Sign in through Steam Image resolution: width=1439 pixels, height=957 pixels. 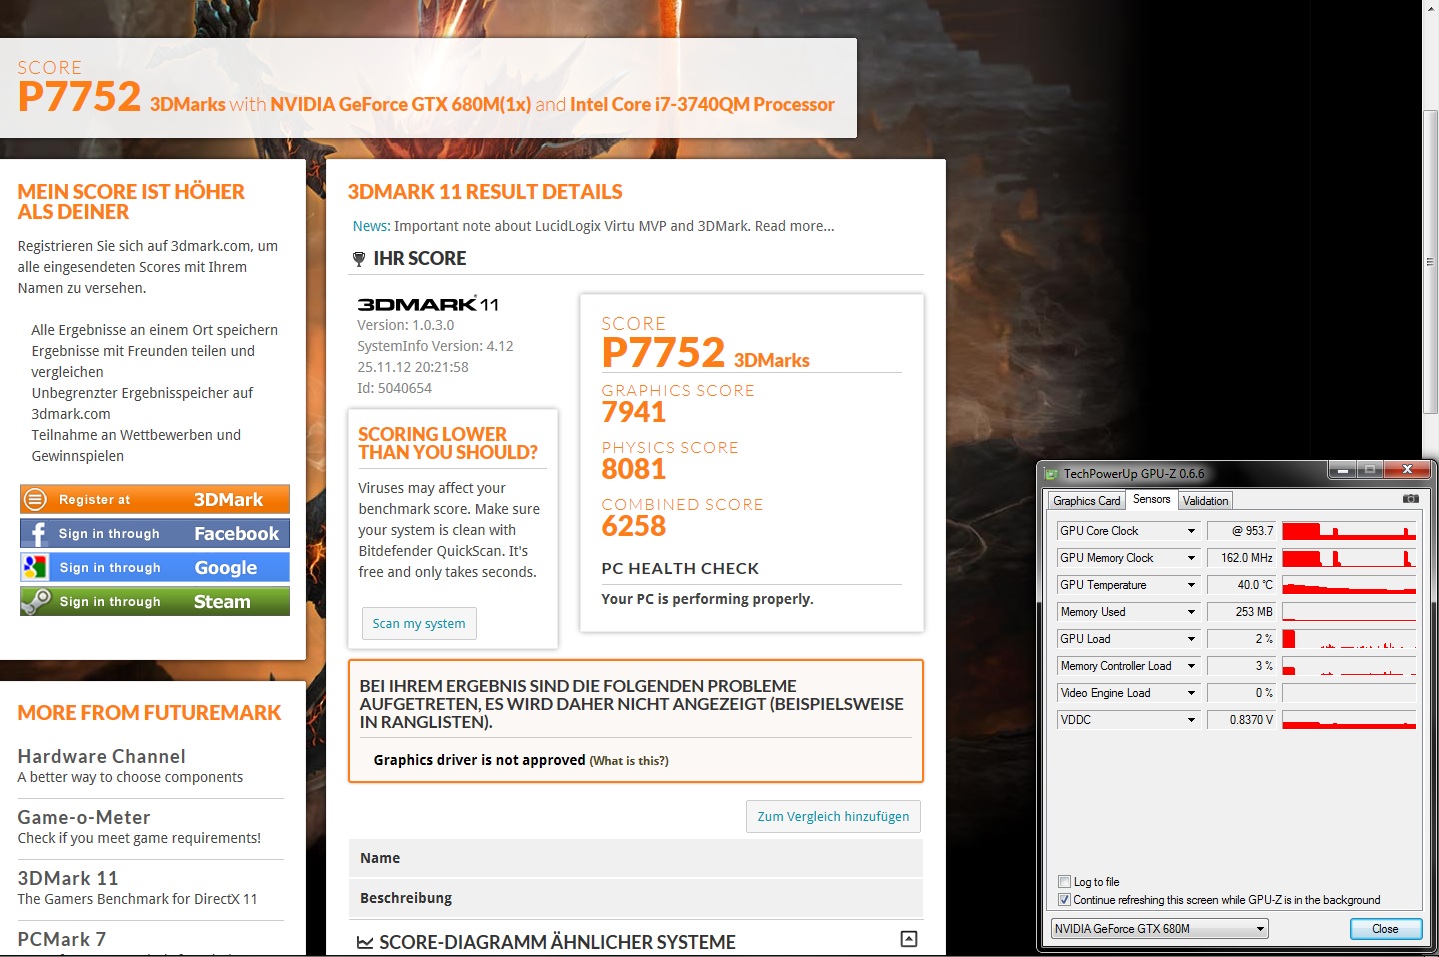pyautogui.click(x=155, y=601)
